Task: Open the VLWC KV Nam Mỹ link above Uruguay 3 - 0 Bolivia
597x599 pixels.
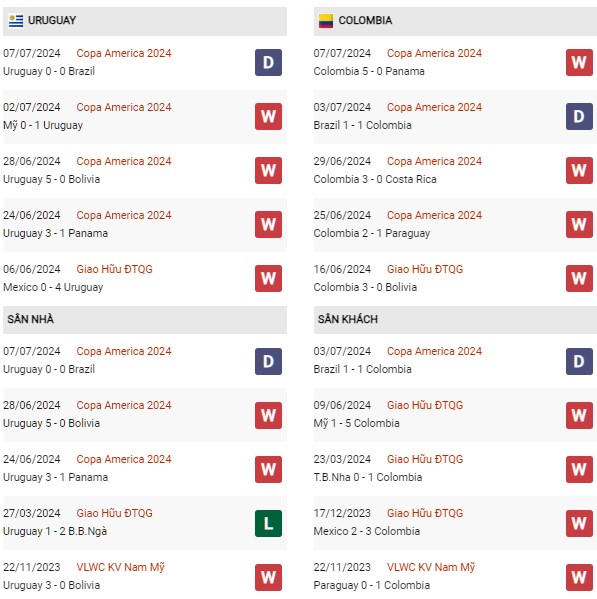Action: 120,567
